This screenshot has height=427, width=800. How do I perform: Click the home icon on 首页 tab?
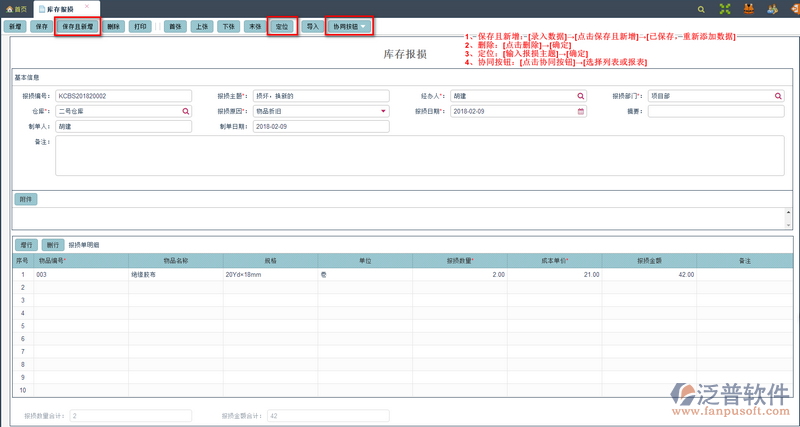[8, 8]
